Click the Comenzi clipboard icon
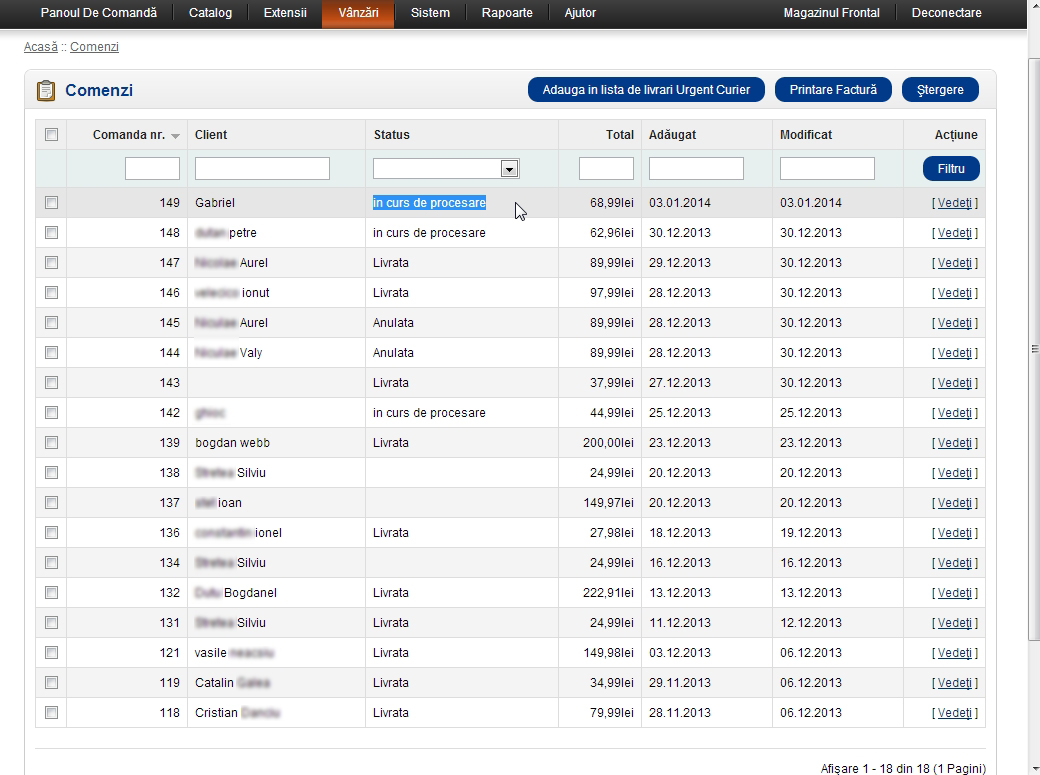 coord(46,91)
